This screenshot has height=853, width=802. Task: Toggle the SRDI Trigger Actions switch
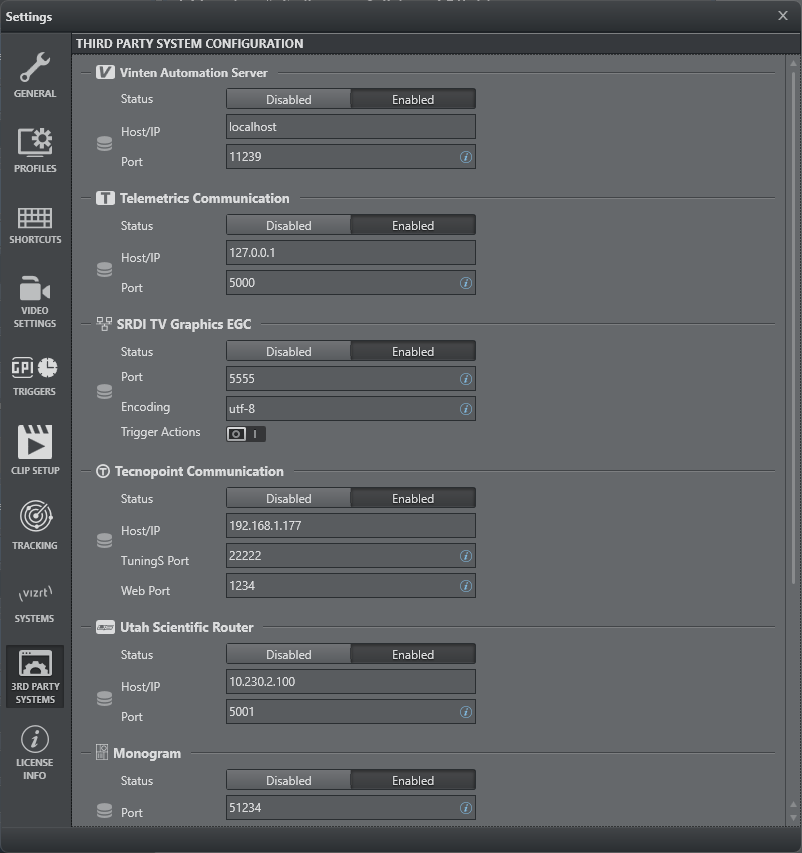[x=246, y=434]
